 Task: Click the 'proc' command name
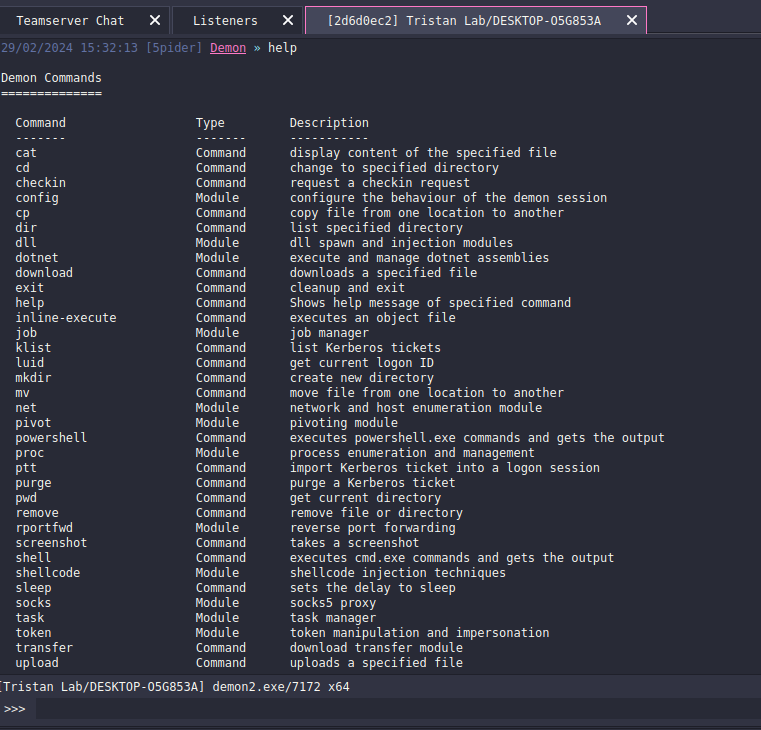point(30,453)
